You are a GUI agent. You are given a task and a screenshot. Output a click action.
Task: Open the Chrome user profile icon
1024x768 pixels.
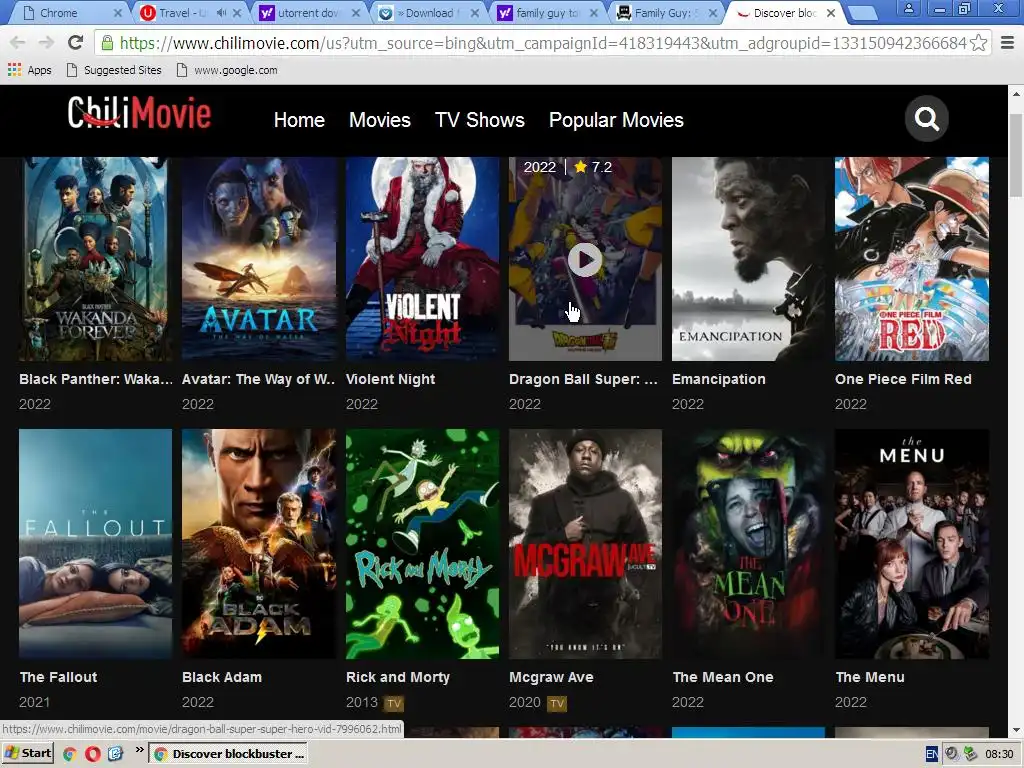(x=908, y=9)
